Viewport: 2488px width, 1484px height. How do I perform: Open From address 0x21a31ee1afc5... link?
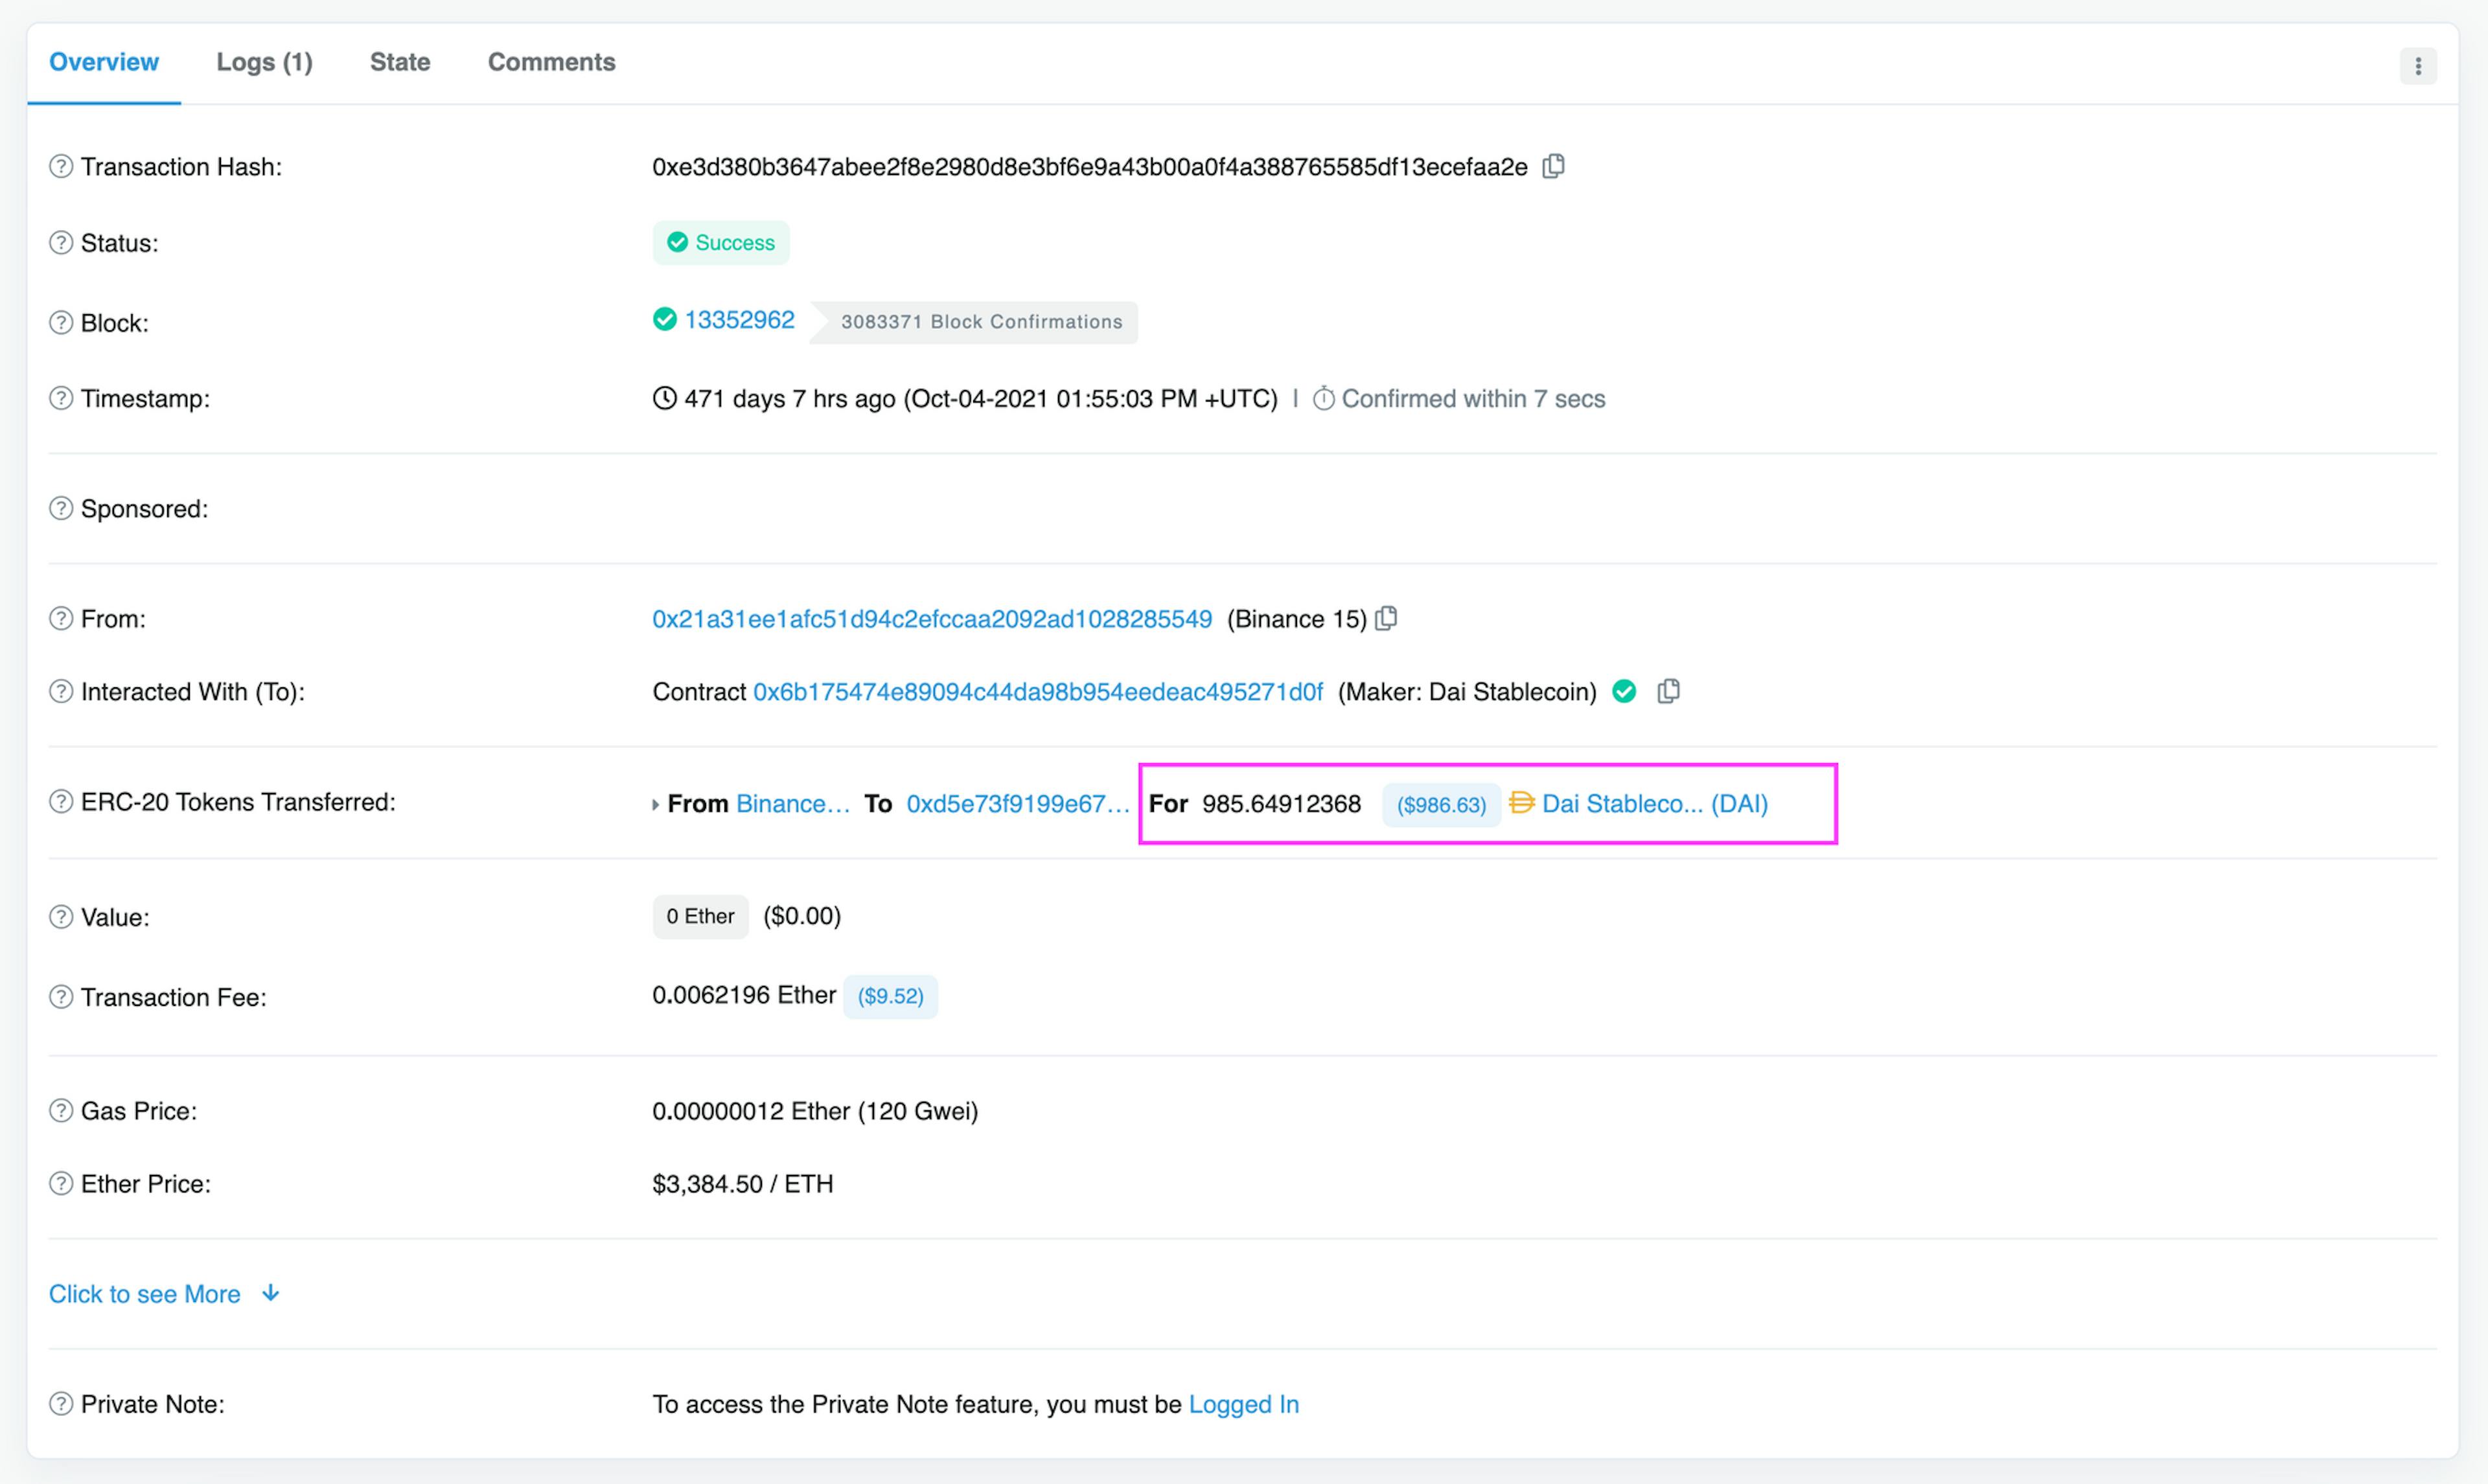click(932, 619)
